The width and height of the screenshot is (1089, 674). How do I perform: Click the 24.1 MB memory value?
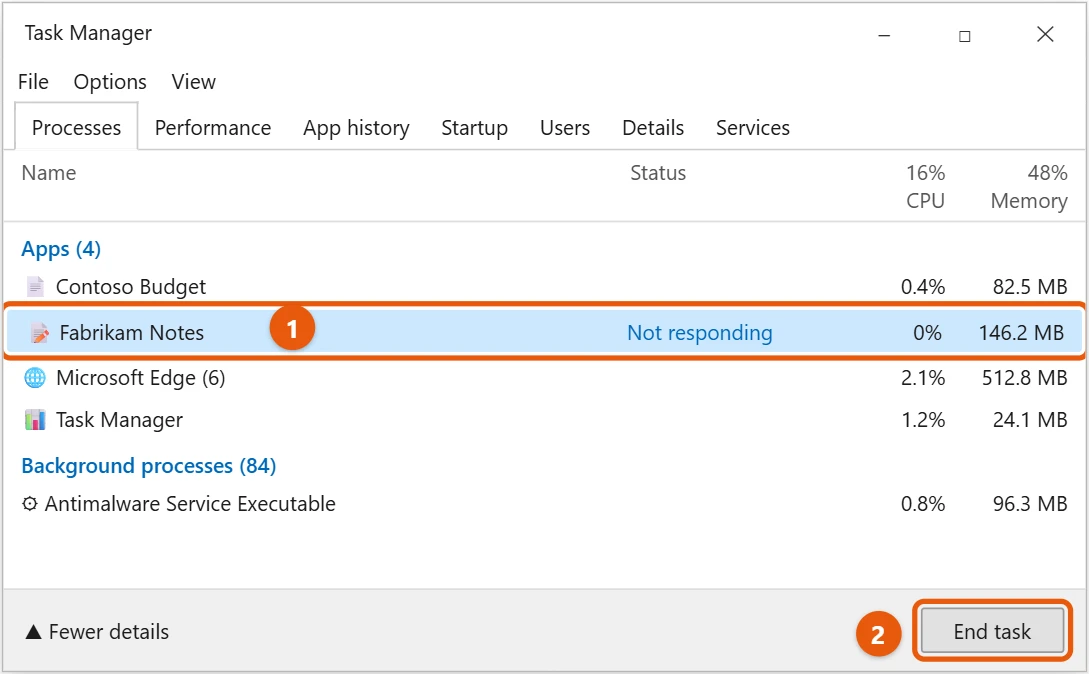[x=1030, y=420]
